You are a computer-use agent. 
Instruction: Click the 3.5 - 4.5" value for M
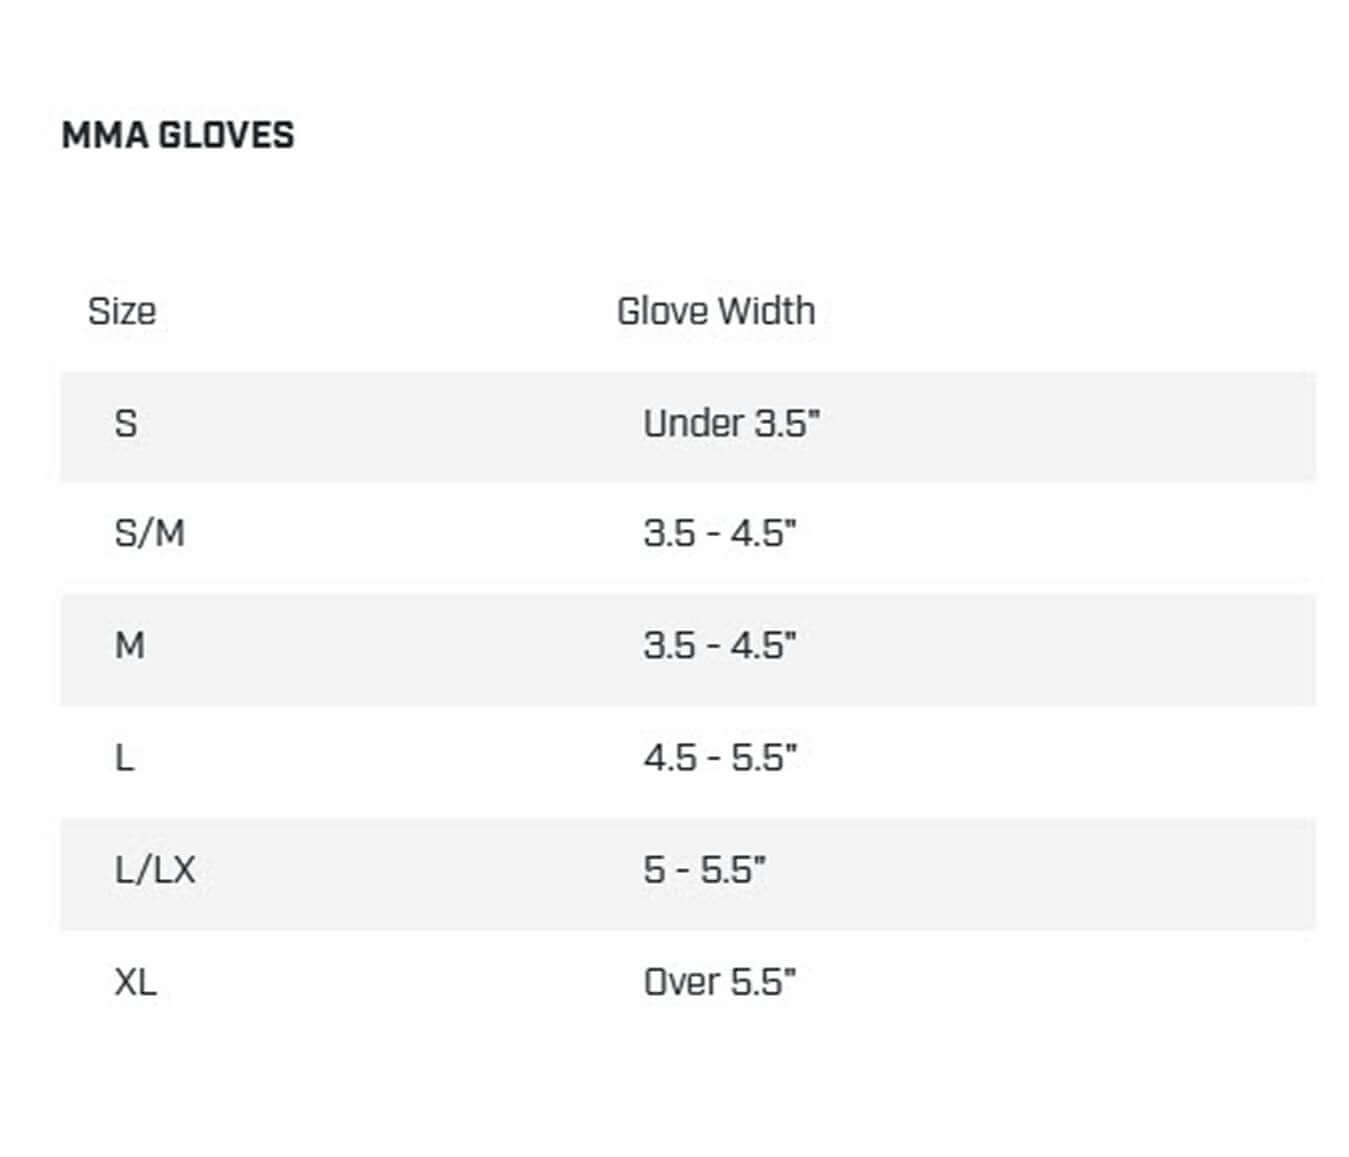tap(720, 645)
